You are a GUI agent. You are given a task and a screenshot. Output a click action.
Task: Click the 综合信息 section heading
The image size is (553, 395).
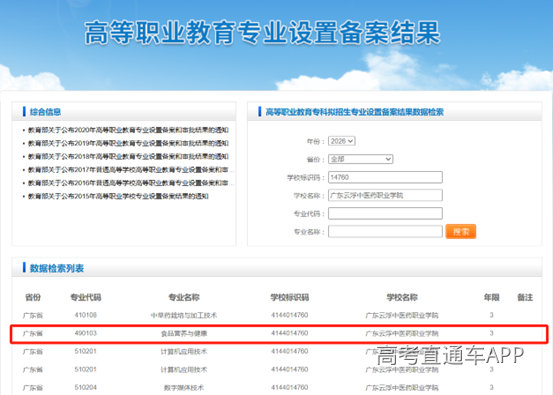(x=45, y=112)
